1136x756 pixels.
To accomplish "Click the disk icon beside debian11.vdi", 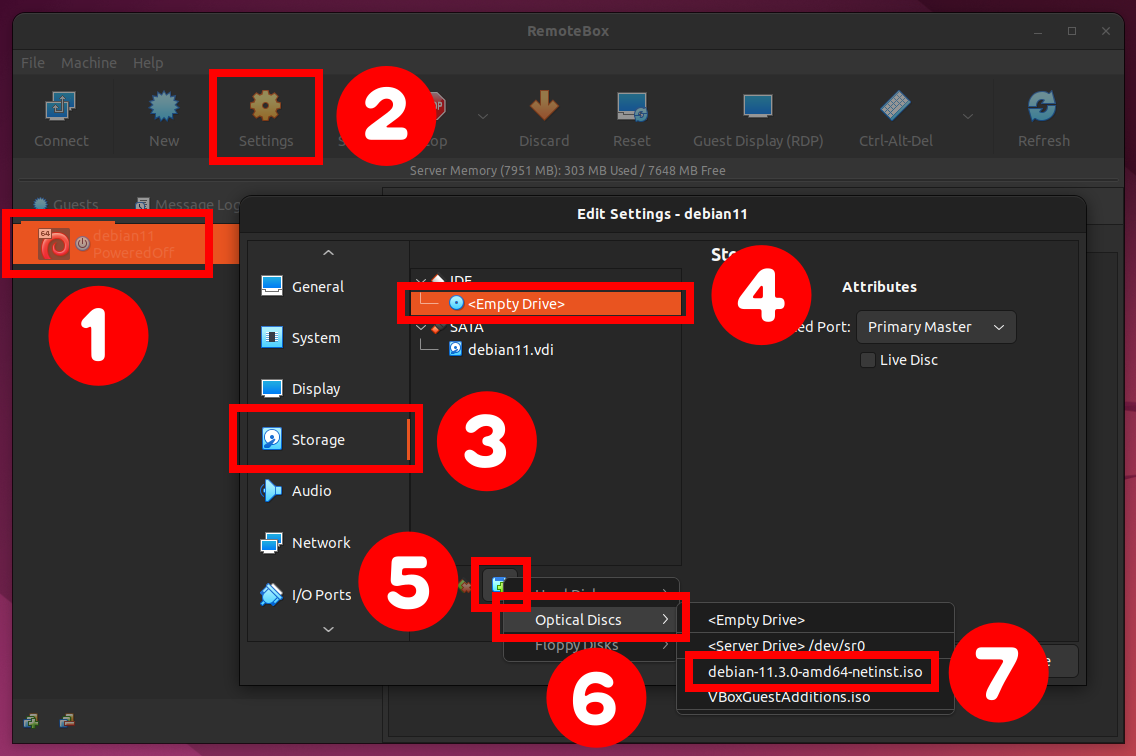I will (455, 349).
